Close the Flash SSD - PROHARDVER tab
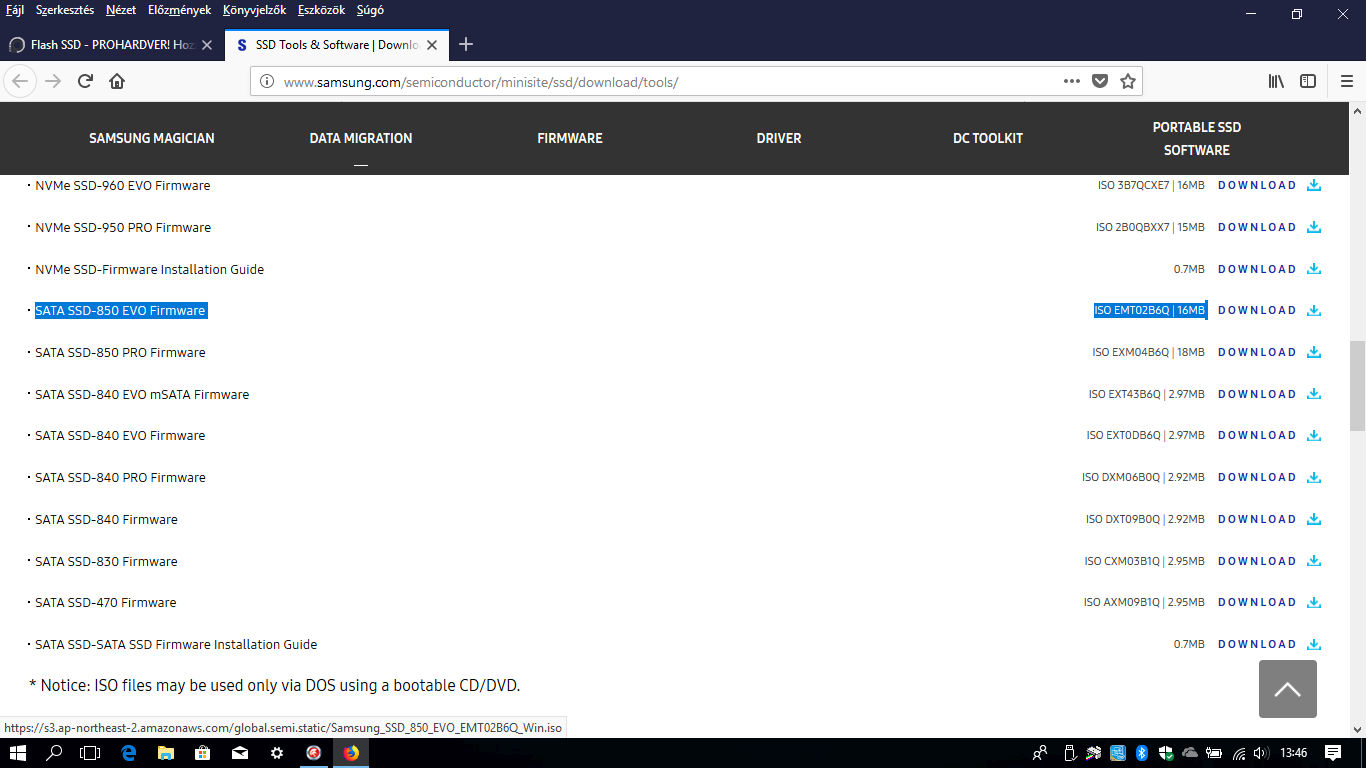 tap(207, 45)
